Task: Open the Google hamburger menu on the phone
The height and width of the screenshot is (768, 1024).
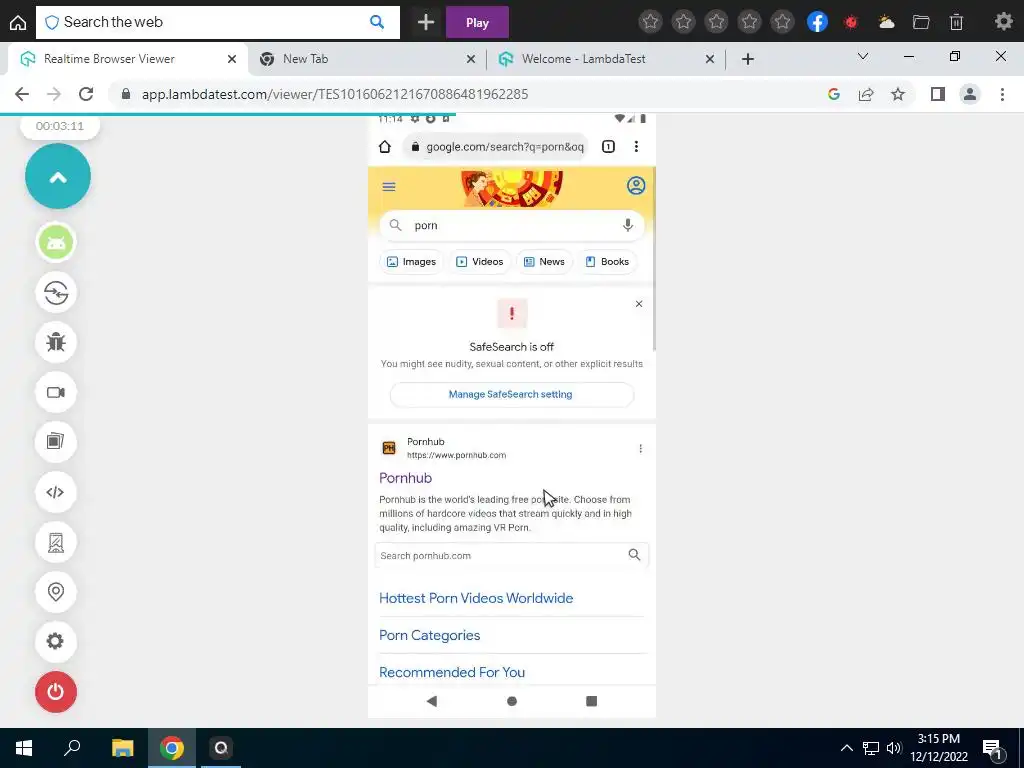Action: pos(389,187)
